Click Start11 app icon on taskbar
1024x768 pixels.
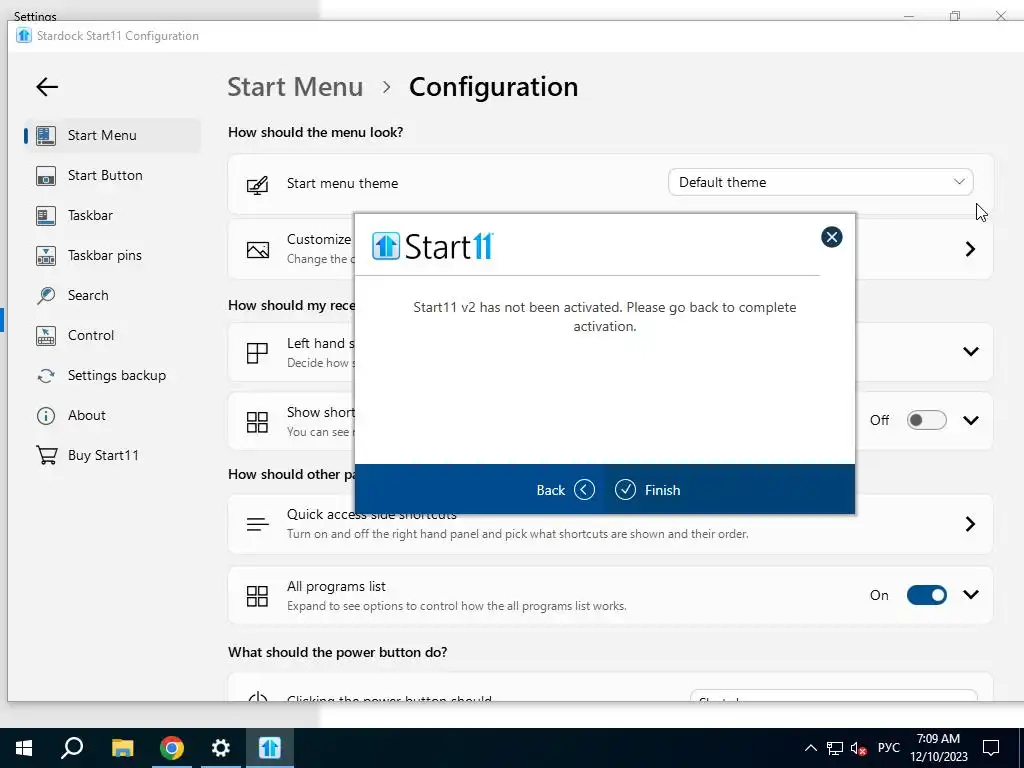[x=270, y=748]
